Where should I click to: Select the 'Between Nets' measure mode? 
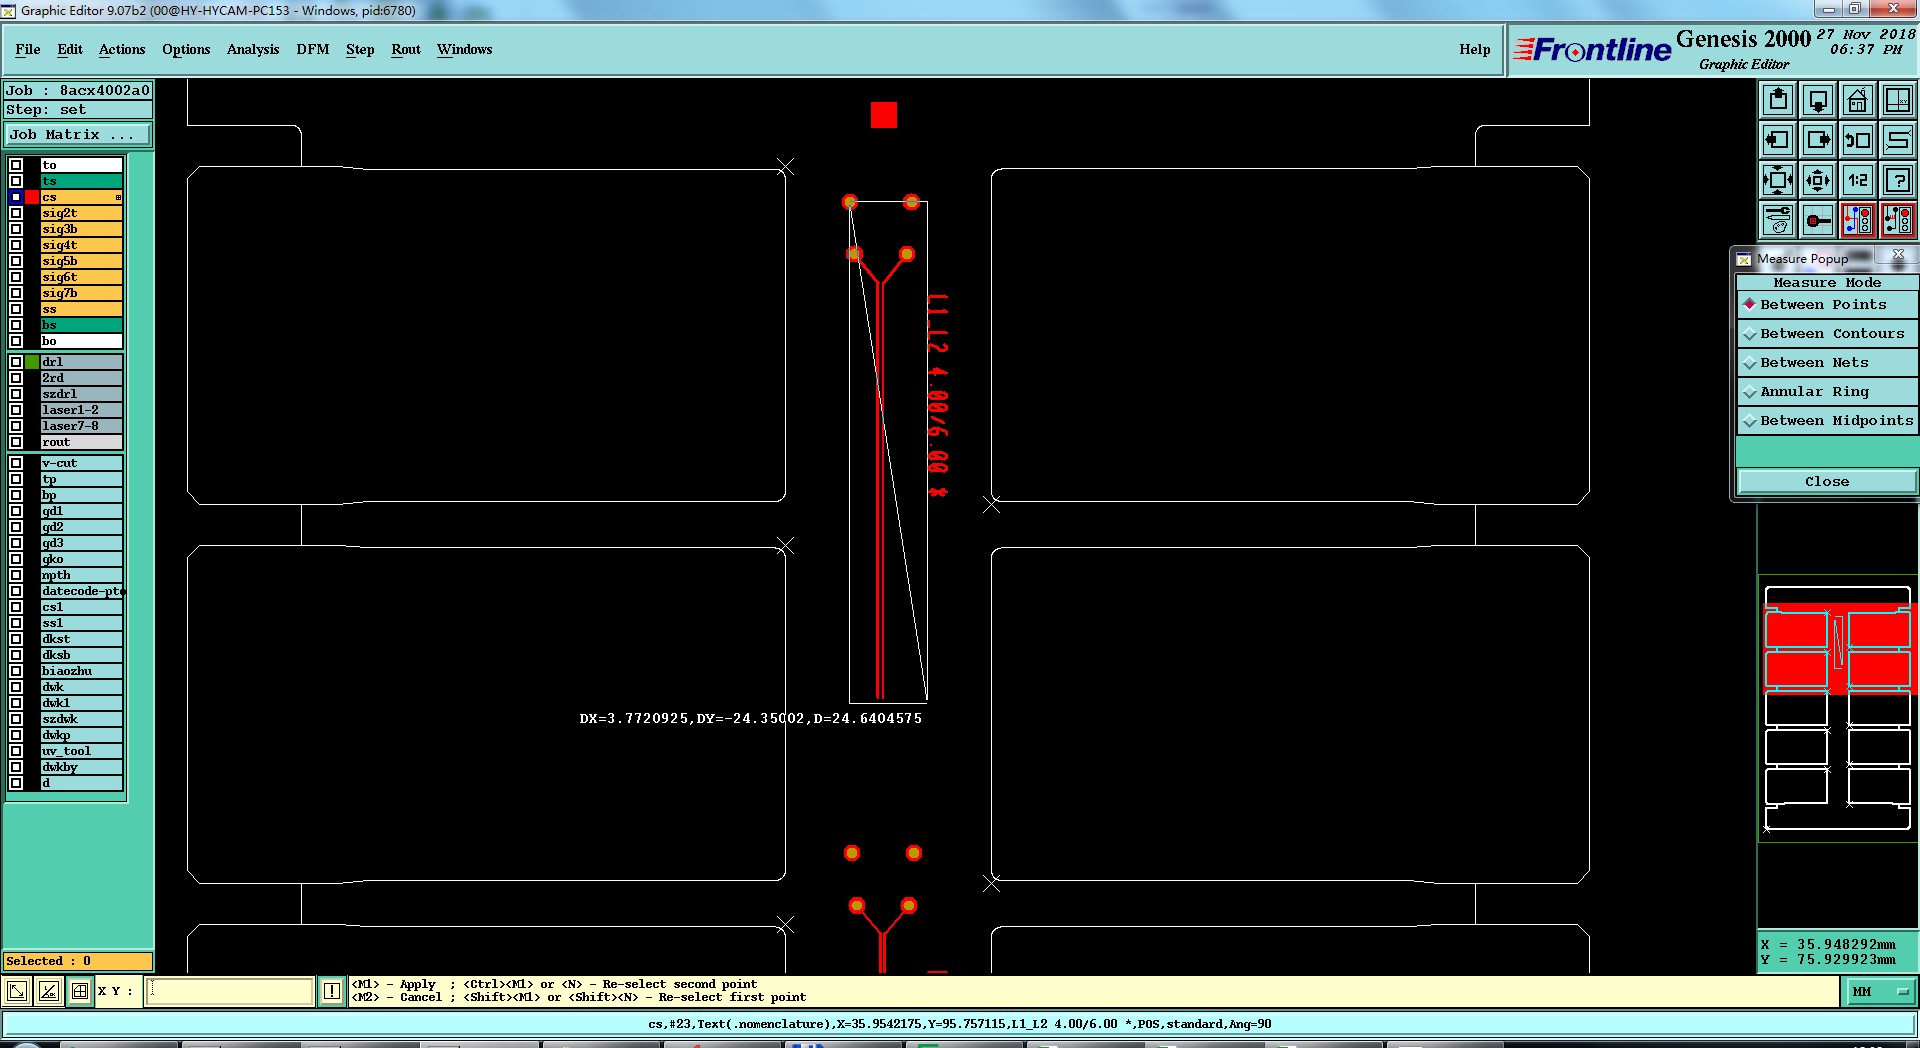(1826, 363)
